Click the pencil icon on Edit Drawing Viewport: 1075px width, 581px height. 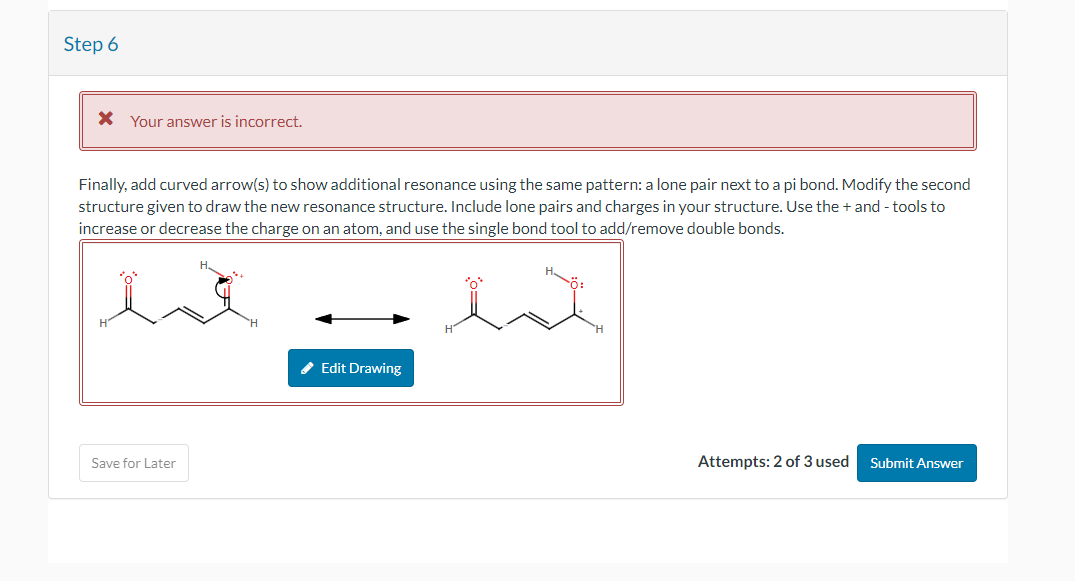(x=306, y=368)
